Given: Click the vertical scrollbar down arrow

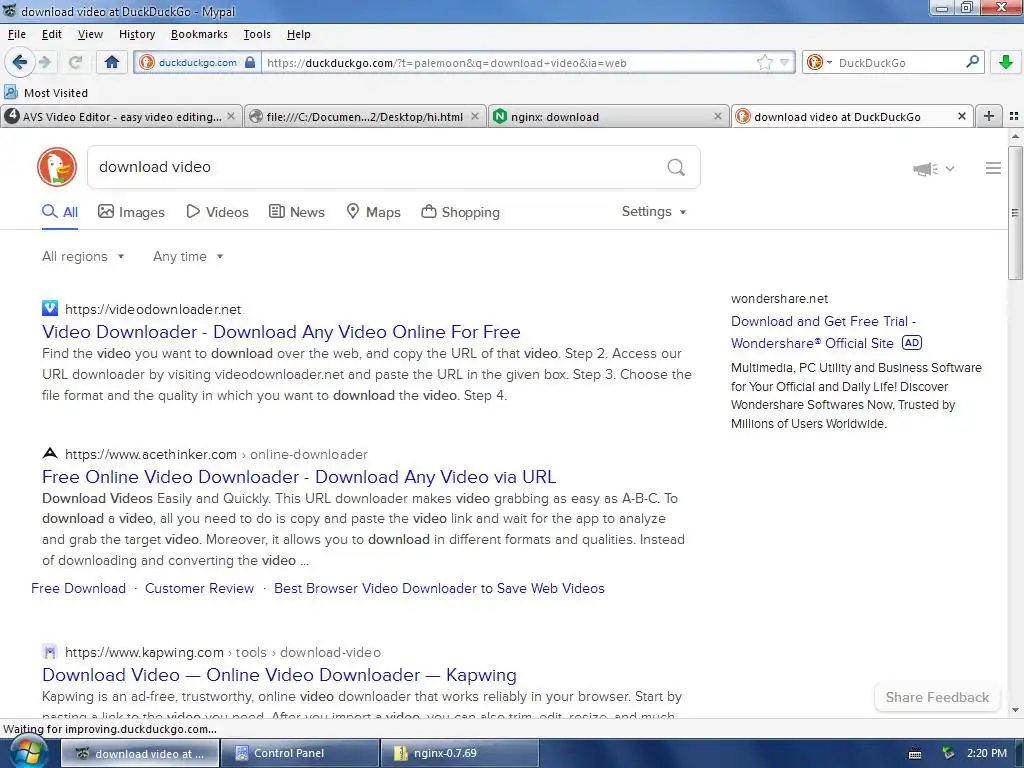Looking at the screenshot, I should tap(1015, 710).
